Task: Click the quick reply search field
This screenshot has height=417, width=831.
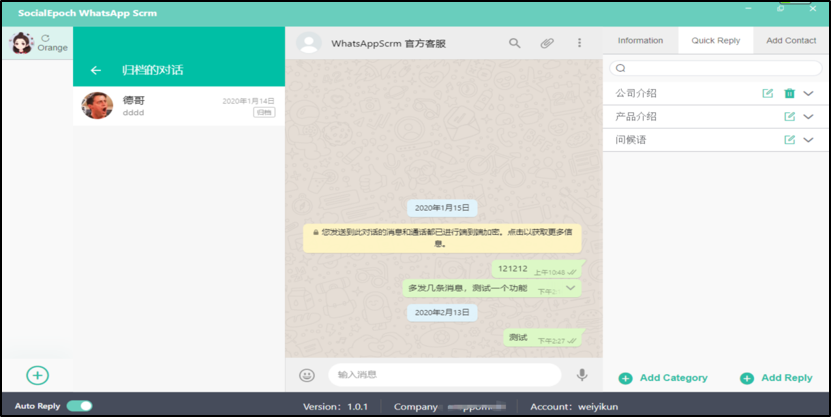Action: 715,68
